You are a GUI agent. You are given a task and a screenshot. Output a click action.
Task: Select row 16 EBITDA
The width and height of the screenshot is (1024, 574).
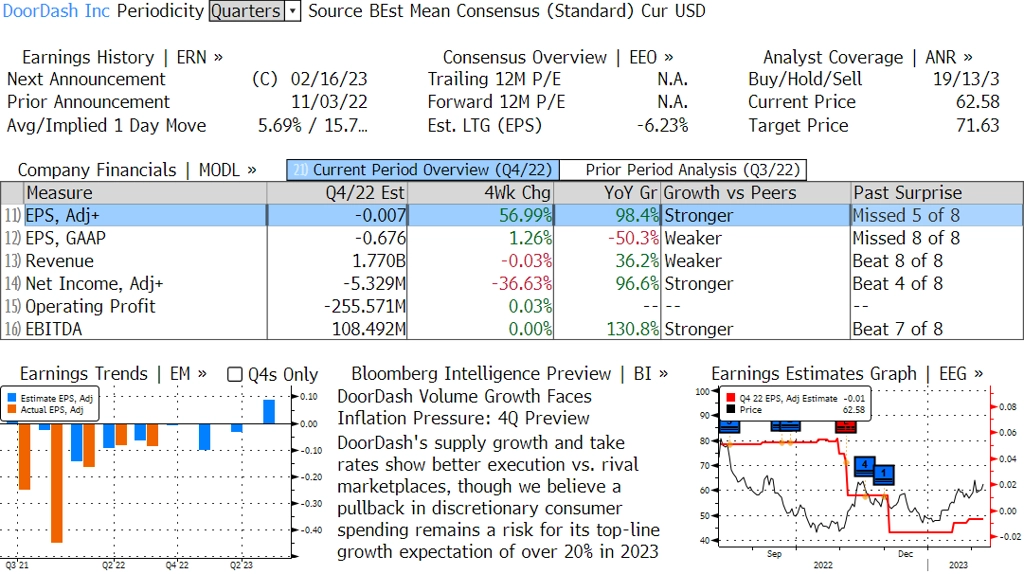tap(512, 328)
